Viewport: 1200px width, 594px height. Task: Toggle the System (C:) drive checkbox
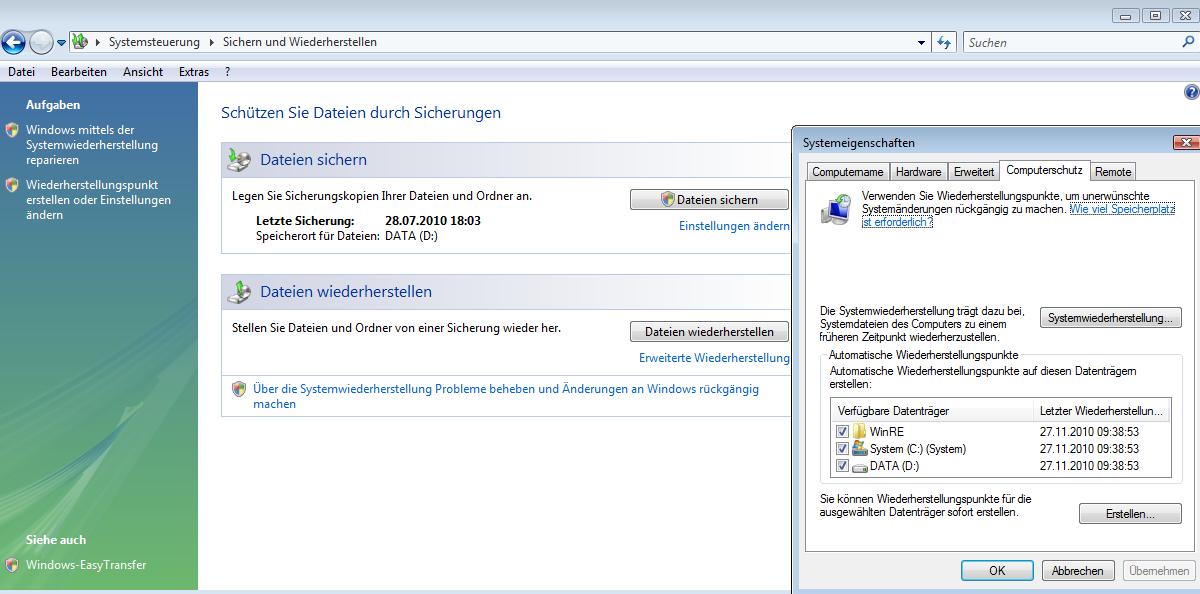point(842,449)
